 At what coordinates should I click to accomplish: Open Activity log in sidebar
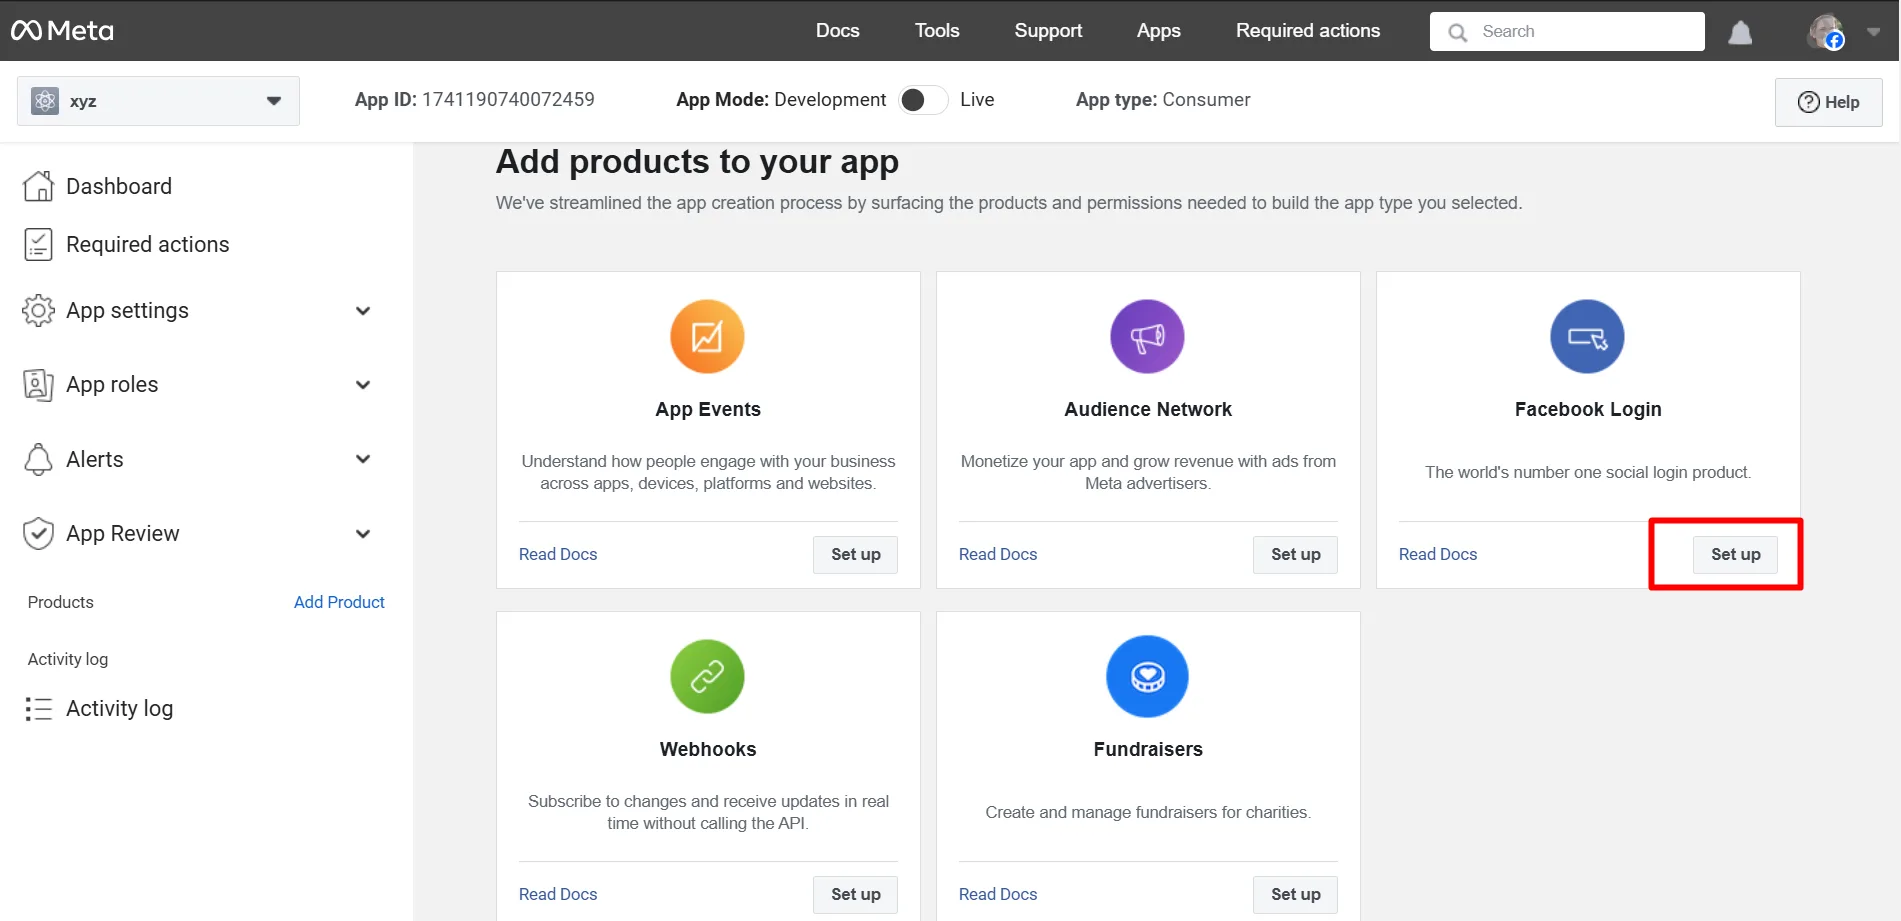119,708
